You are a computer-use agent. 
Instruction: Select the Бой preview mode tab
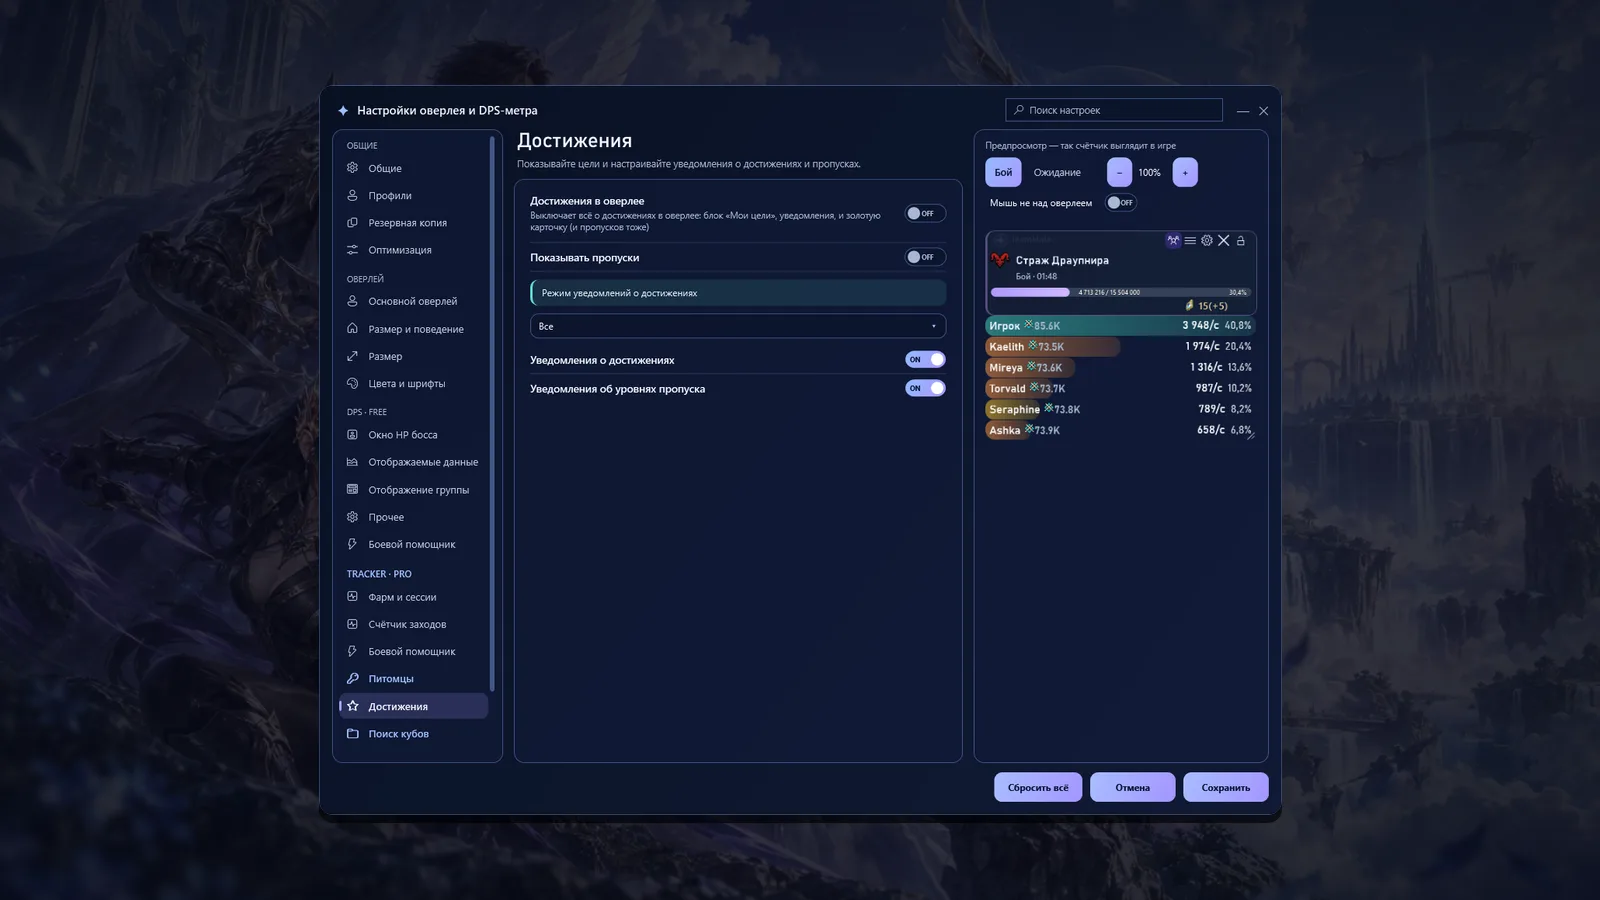tap(1003, 172)
